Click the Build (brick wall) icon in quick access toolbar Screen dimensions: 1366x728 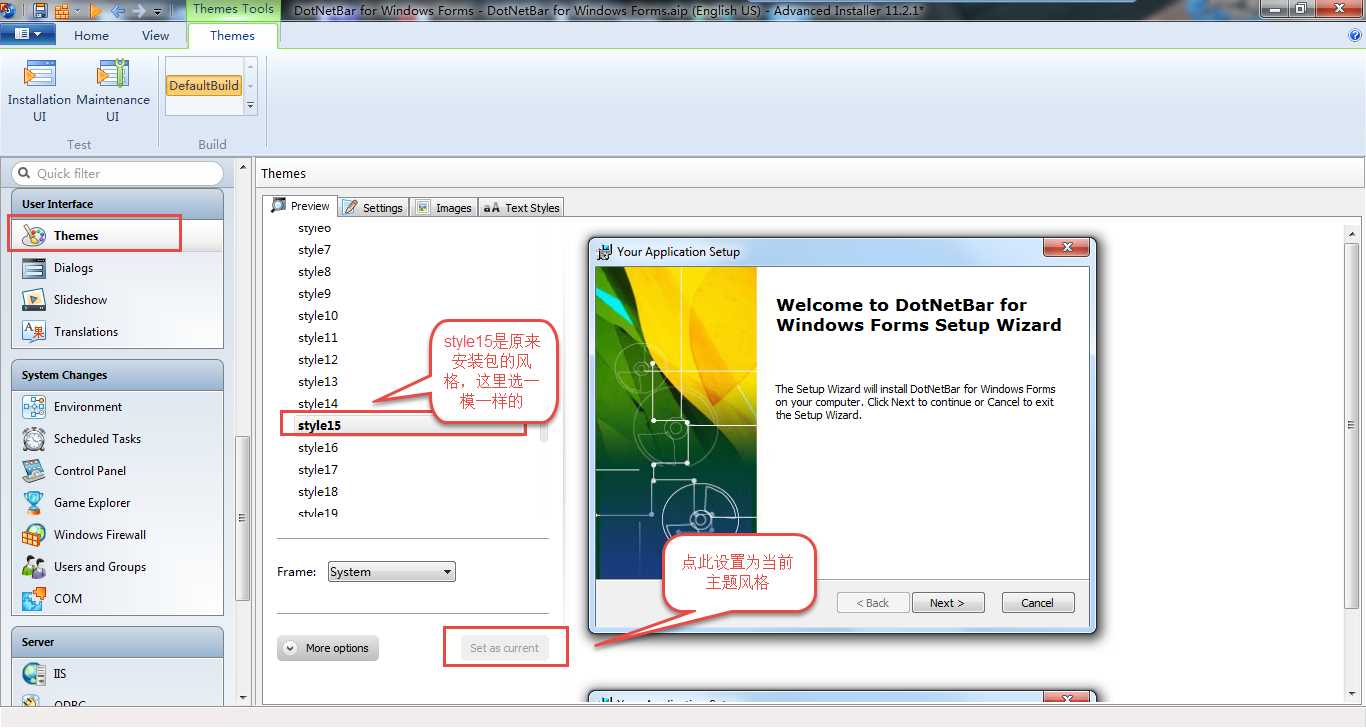62,11
